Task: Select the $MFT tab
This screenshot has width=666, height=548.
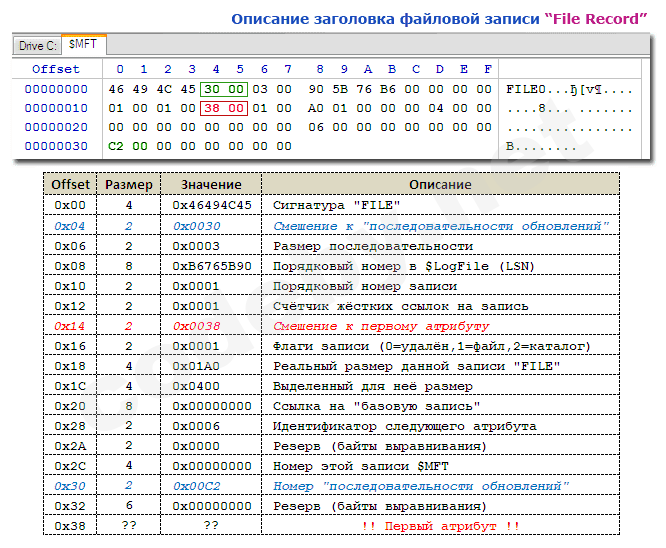Action: tap(84, 45)
